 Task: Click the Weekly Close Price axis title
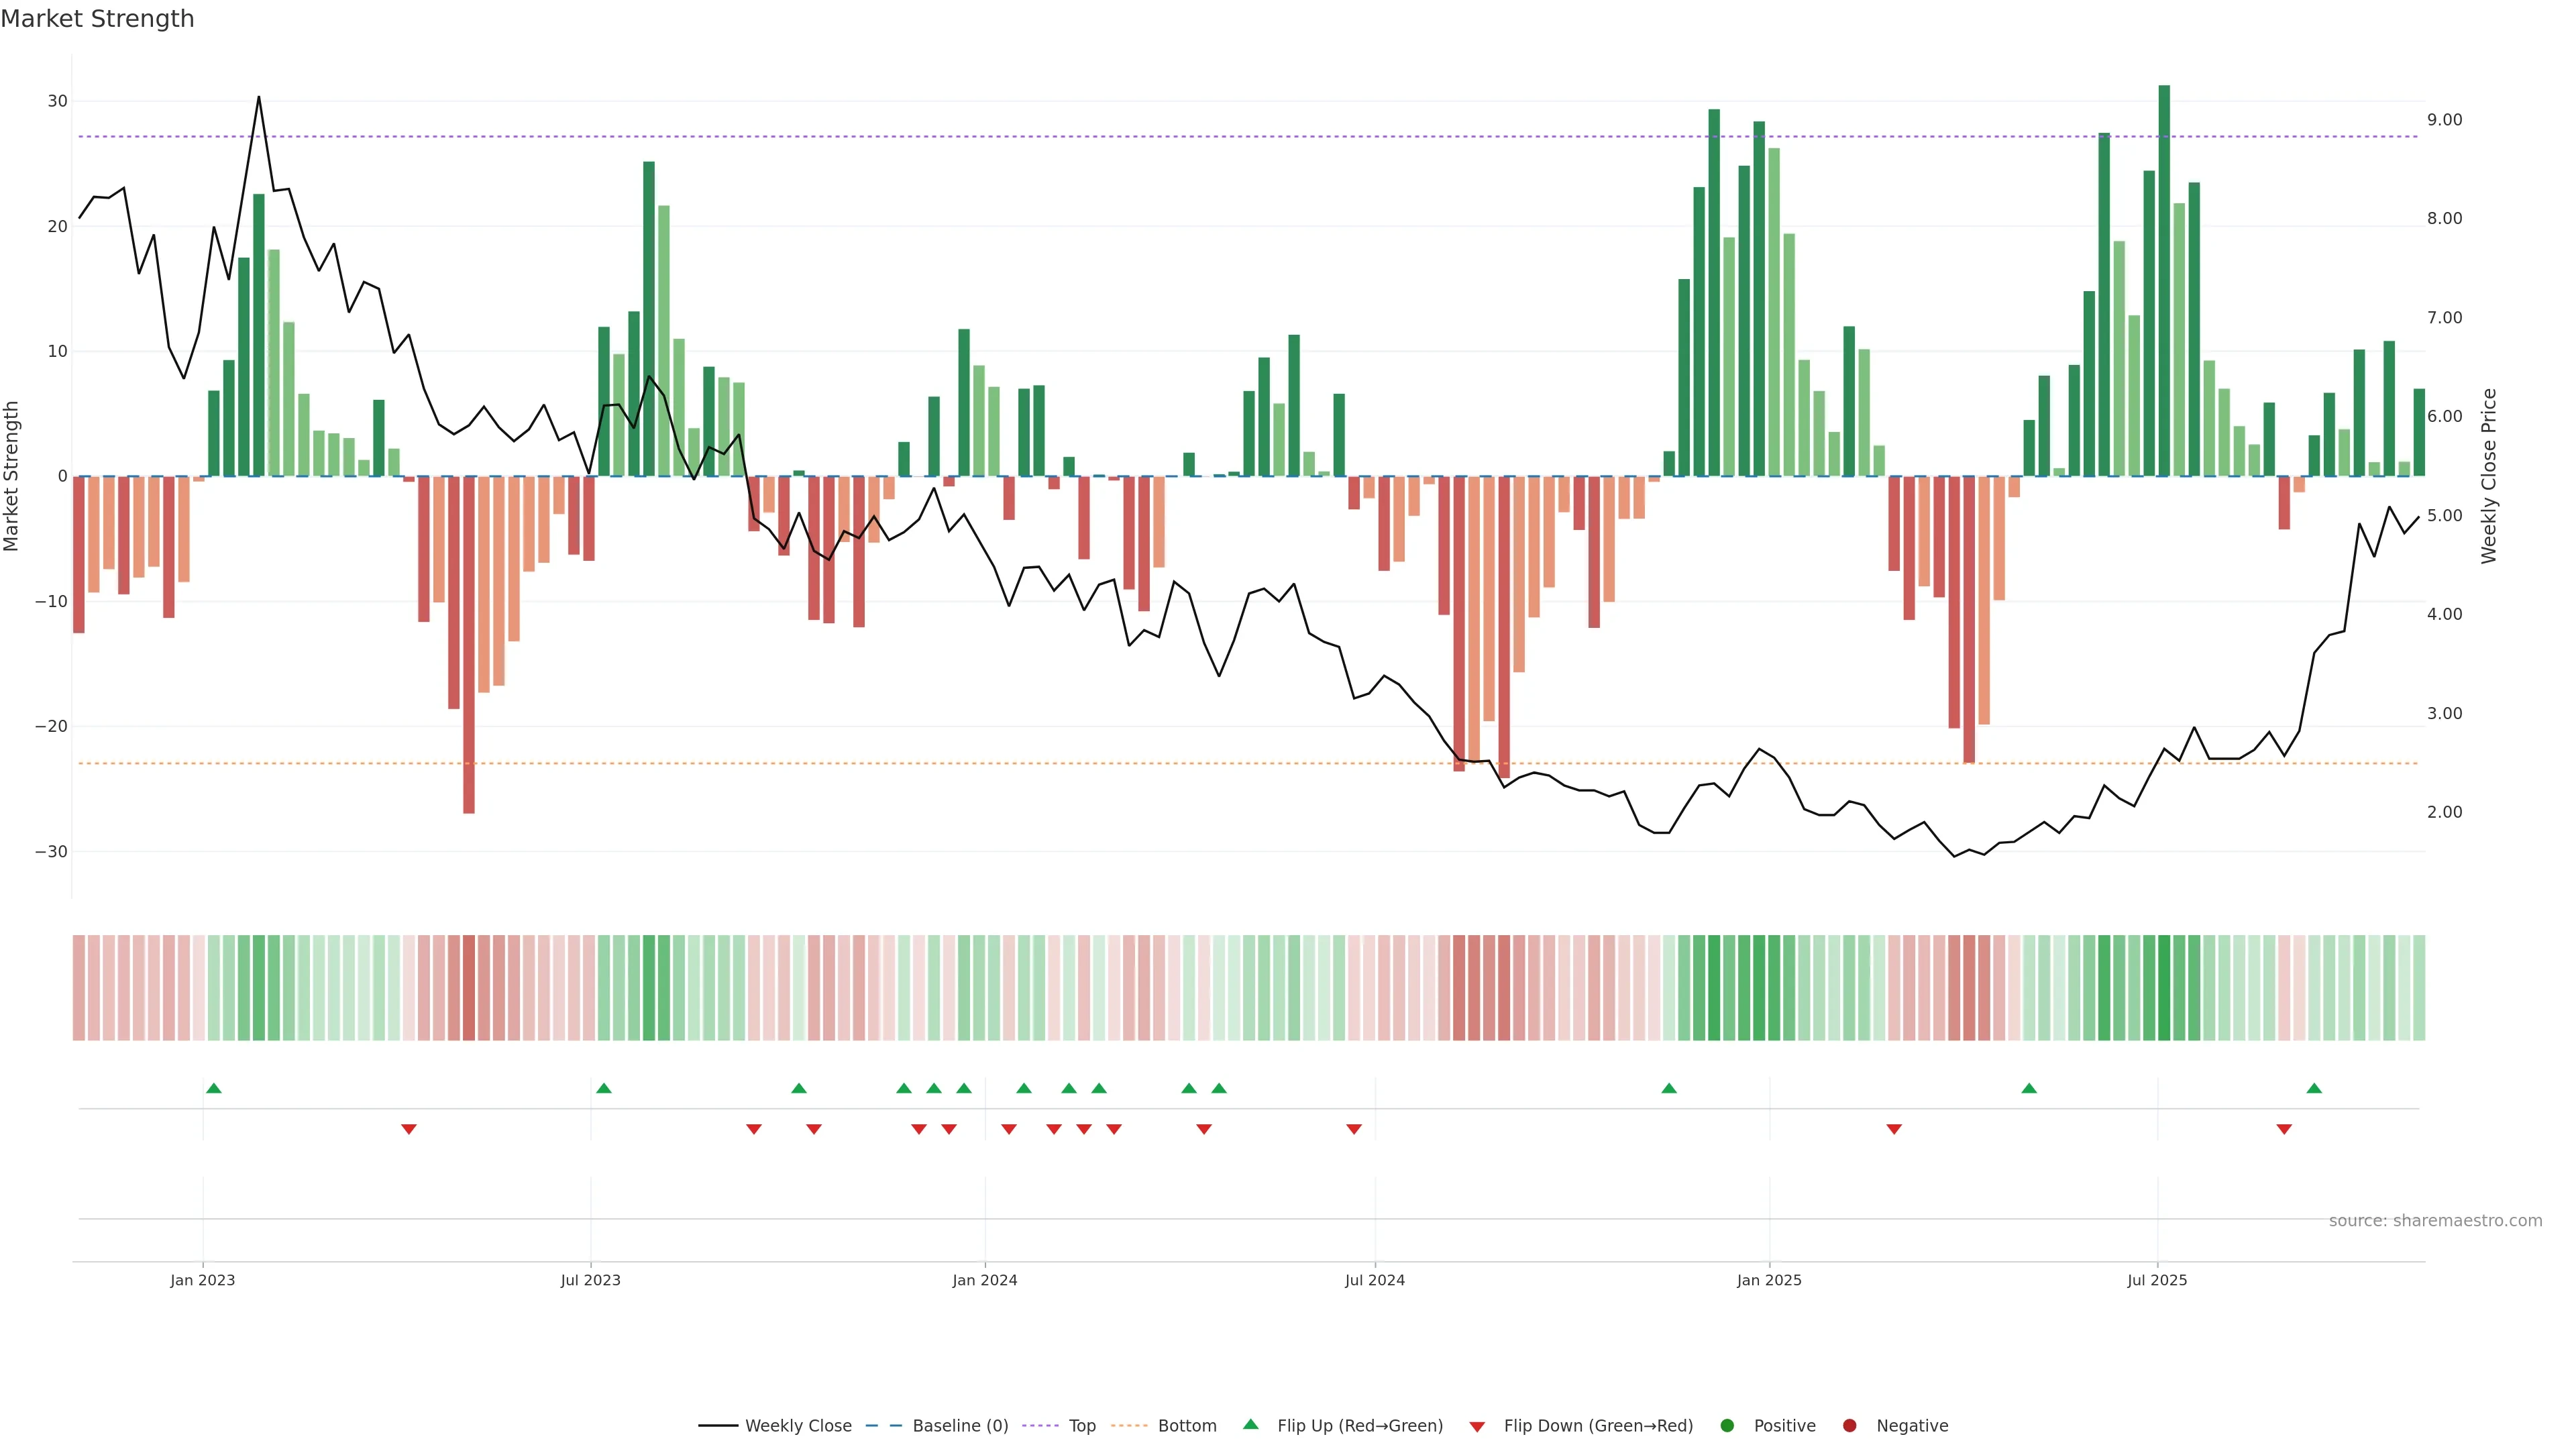[2489, 476]
